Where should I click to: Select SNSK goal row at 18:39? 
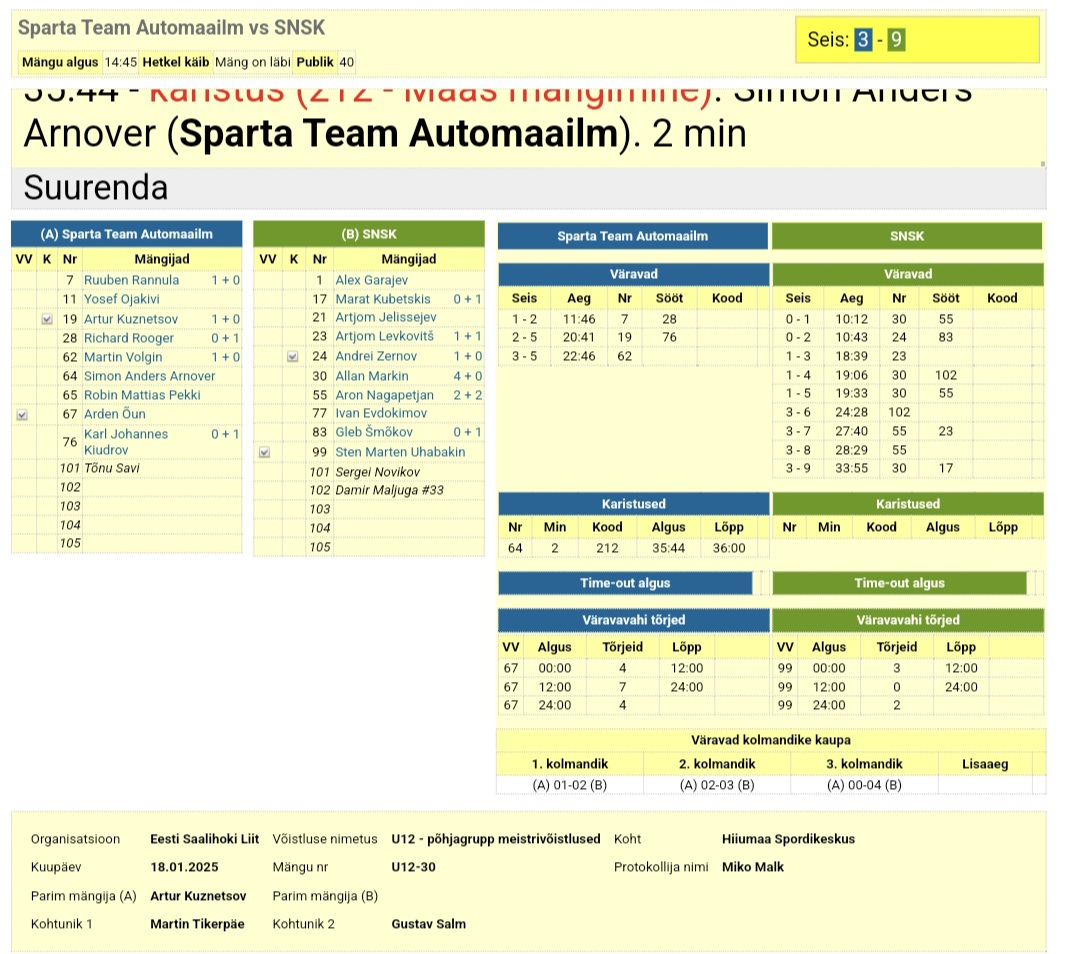[908, 357]
